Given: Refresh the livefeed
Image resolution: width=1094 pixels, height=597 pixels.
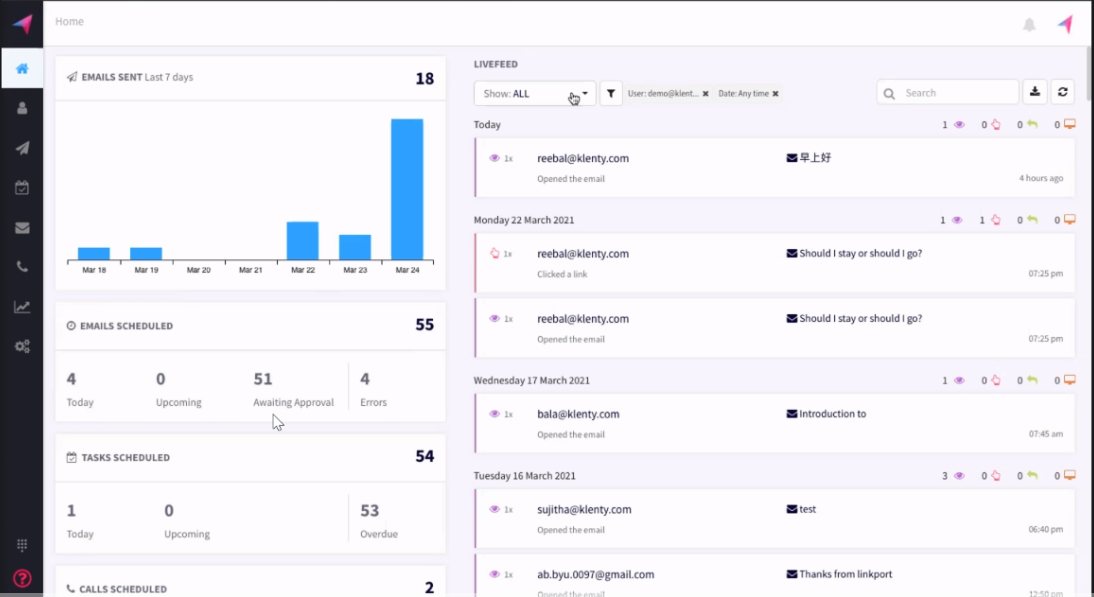Looking at the screenshot, I should click(x=1063, y=91).
